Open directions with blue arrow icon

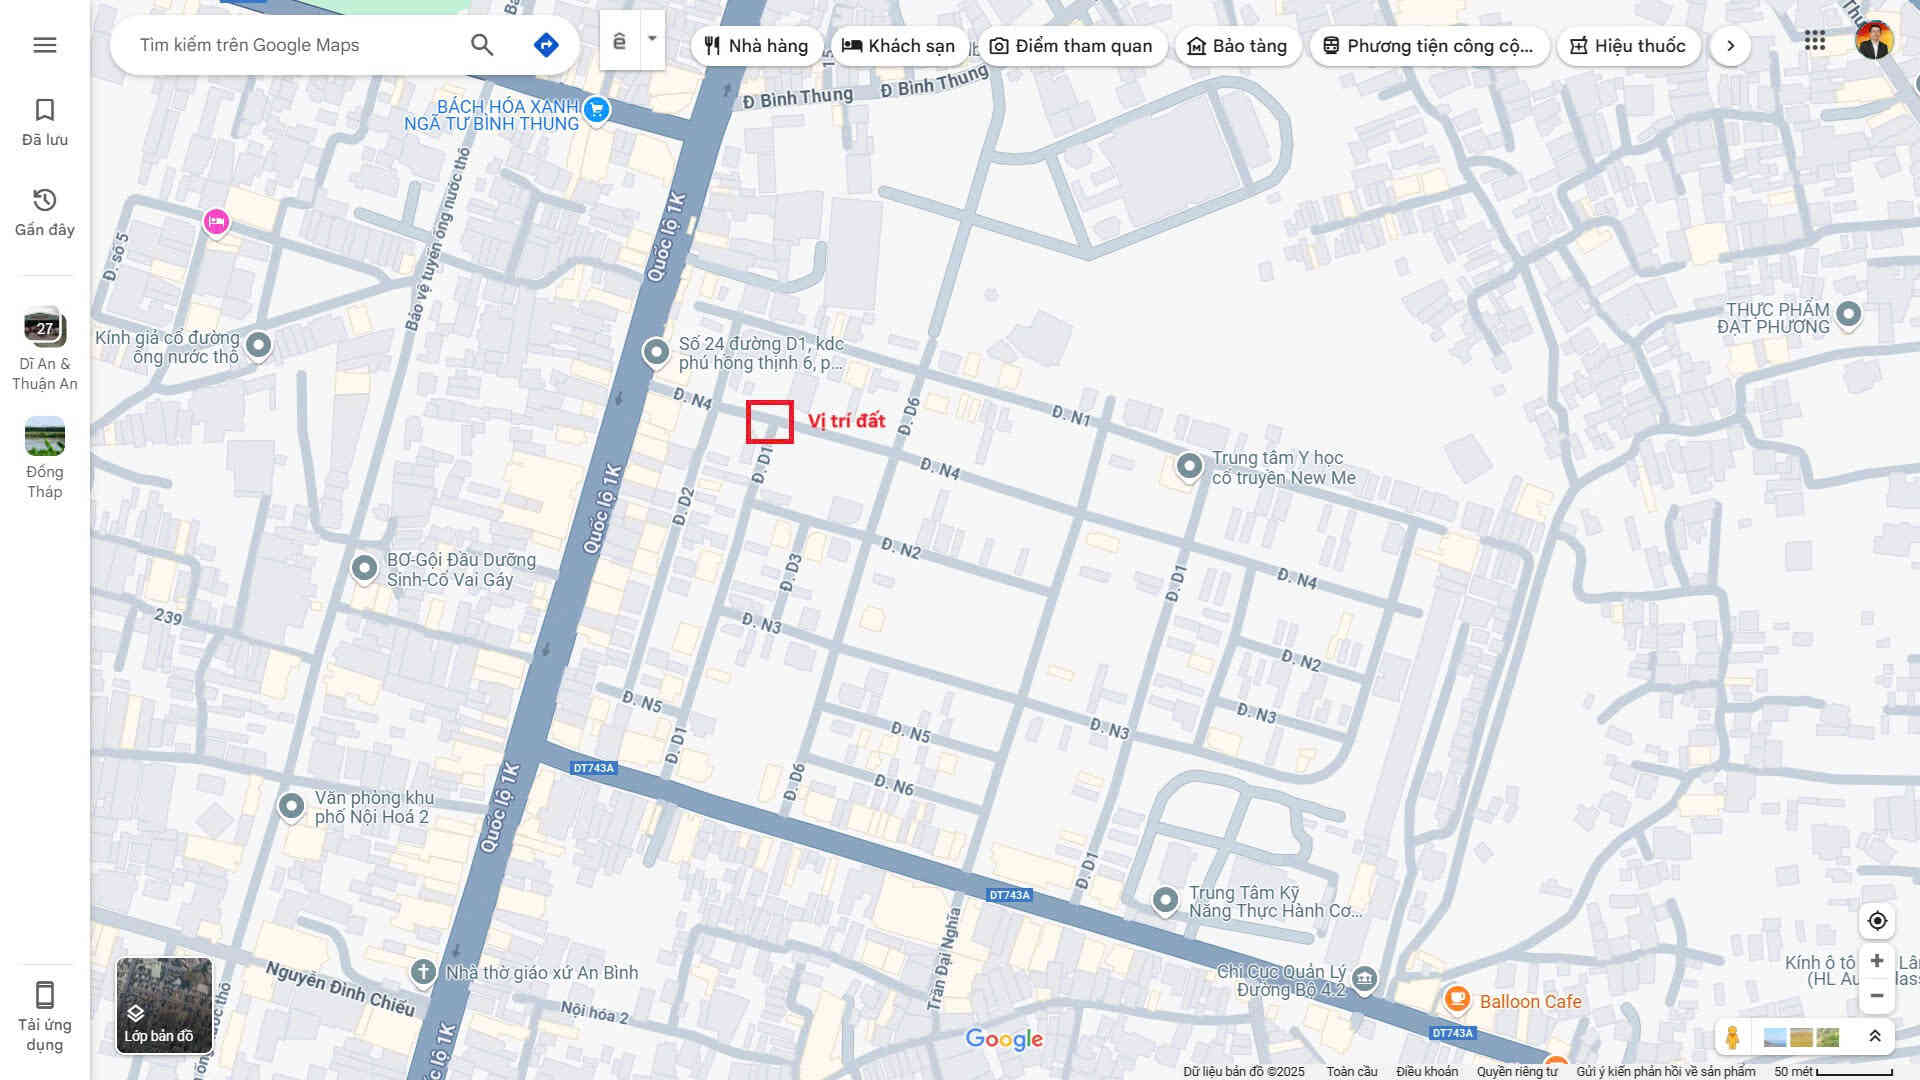click(546, 45)
